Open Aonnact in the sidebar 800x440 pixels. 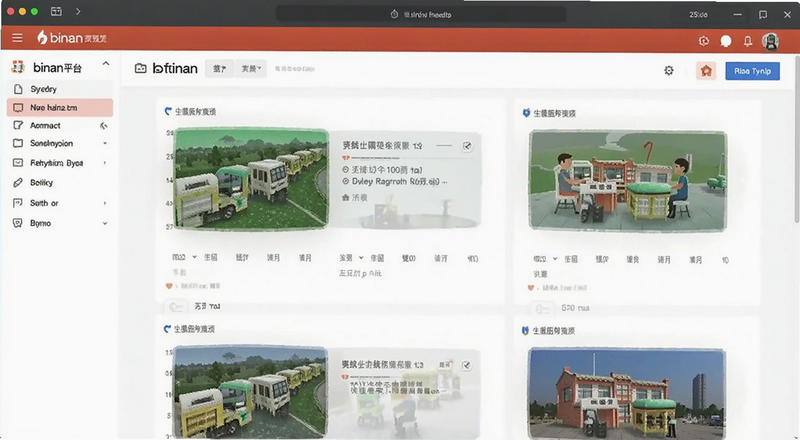pos(60,126)
